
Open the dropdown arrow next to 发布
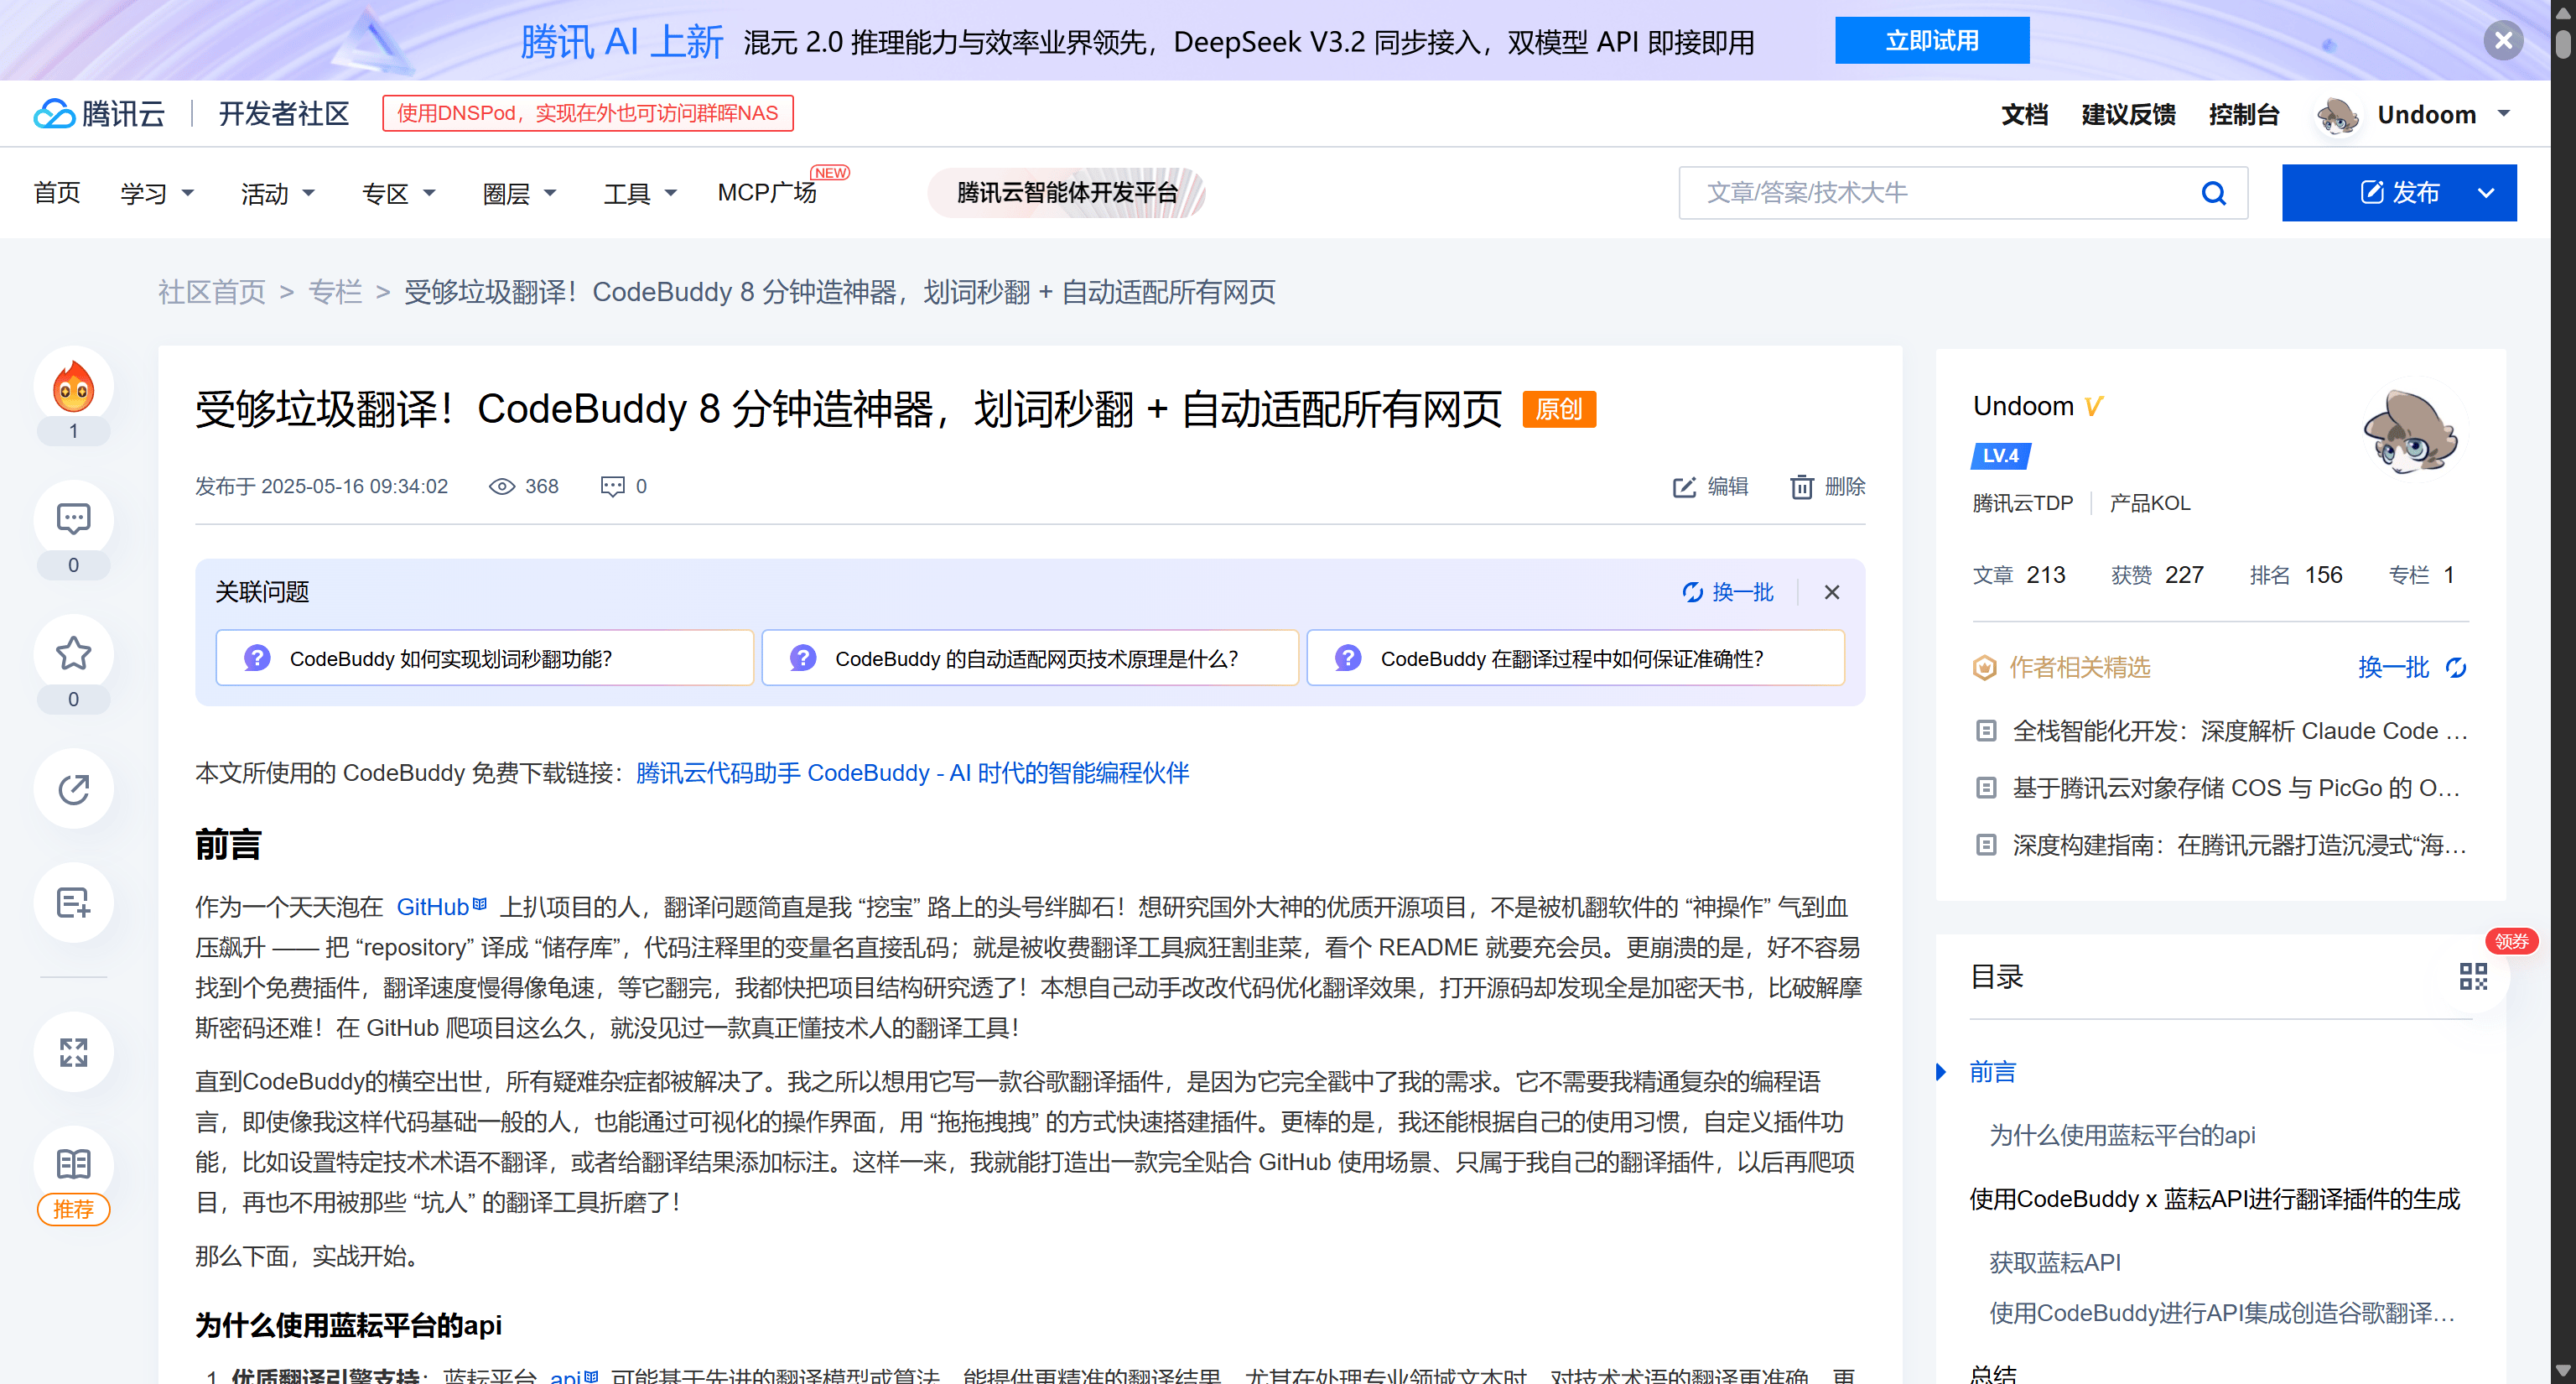2486,193
